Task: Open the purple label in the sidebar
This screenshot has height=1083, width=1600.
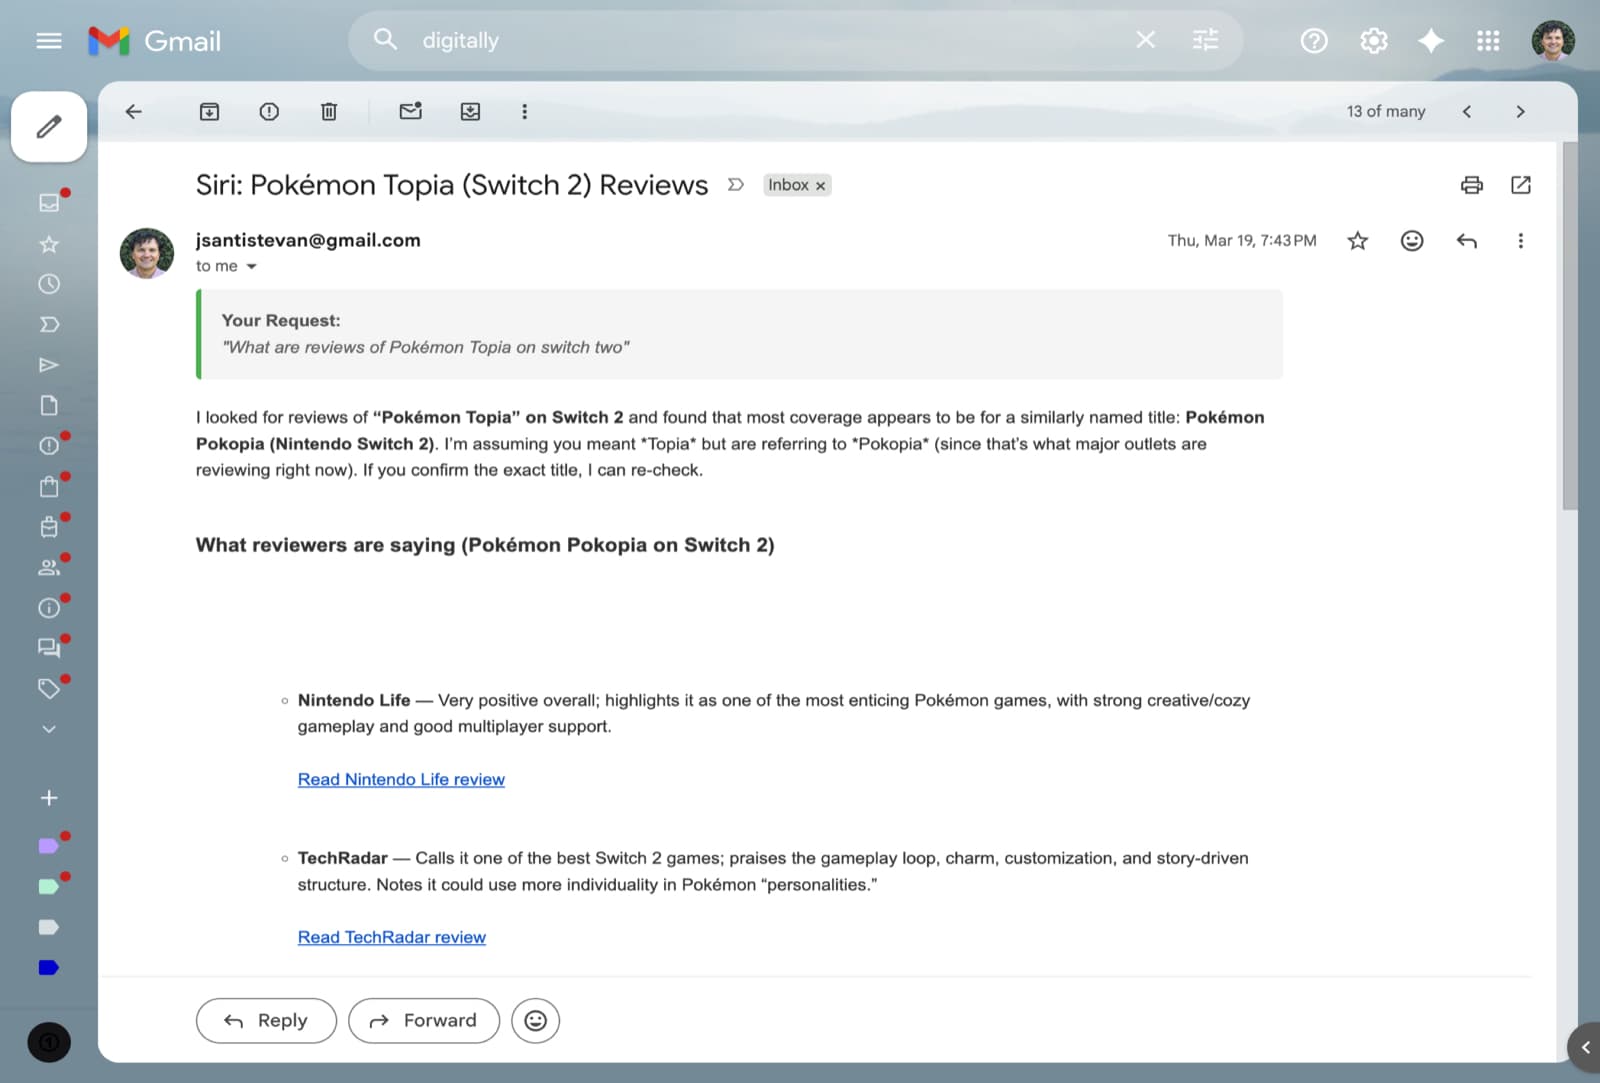Action: point(49,846)
